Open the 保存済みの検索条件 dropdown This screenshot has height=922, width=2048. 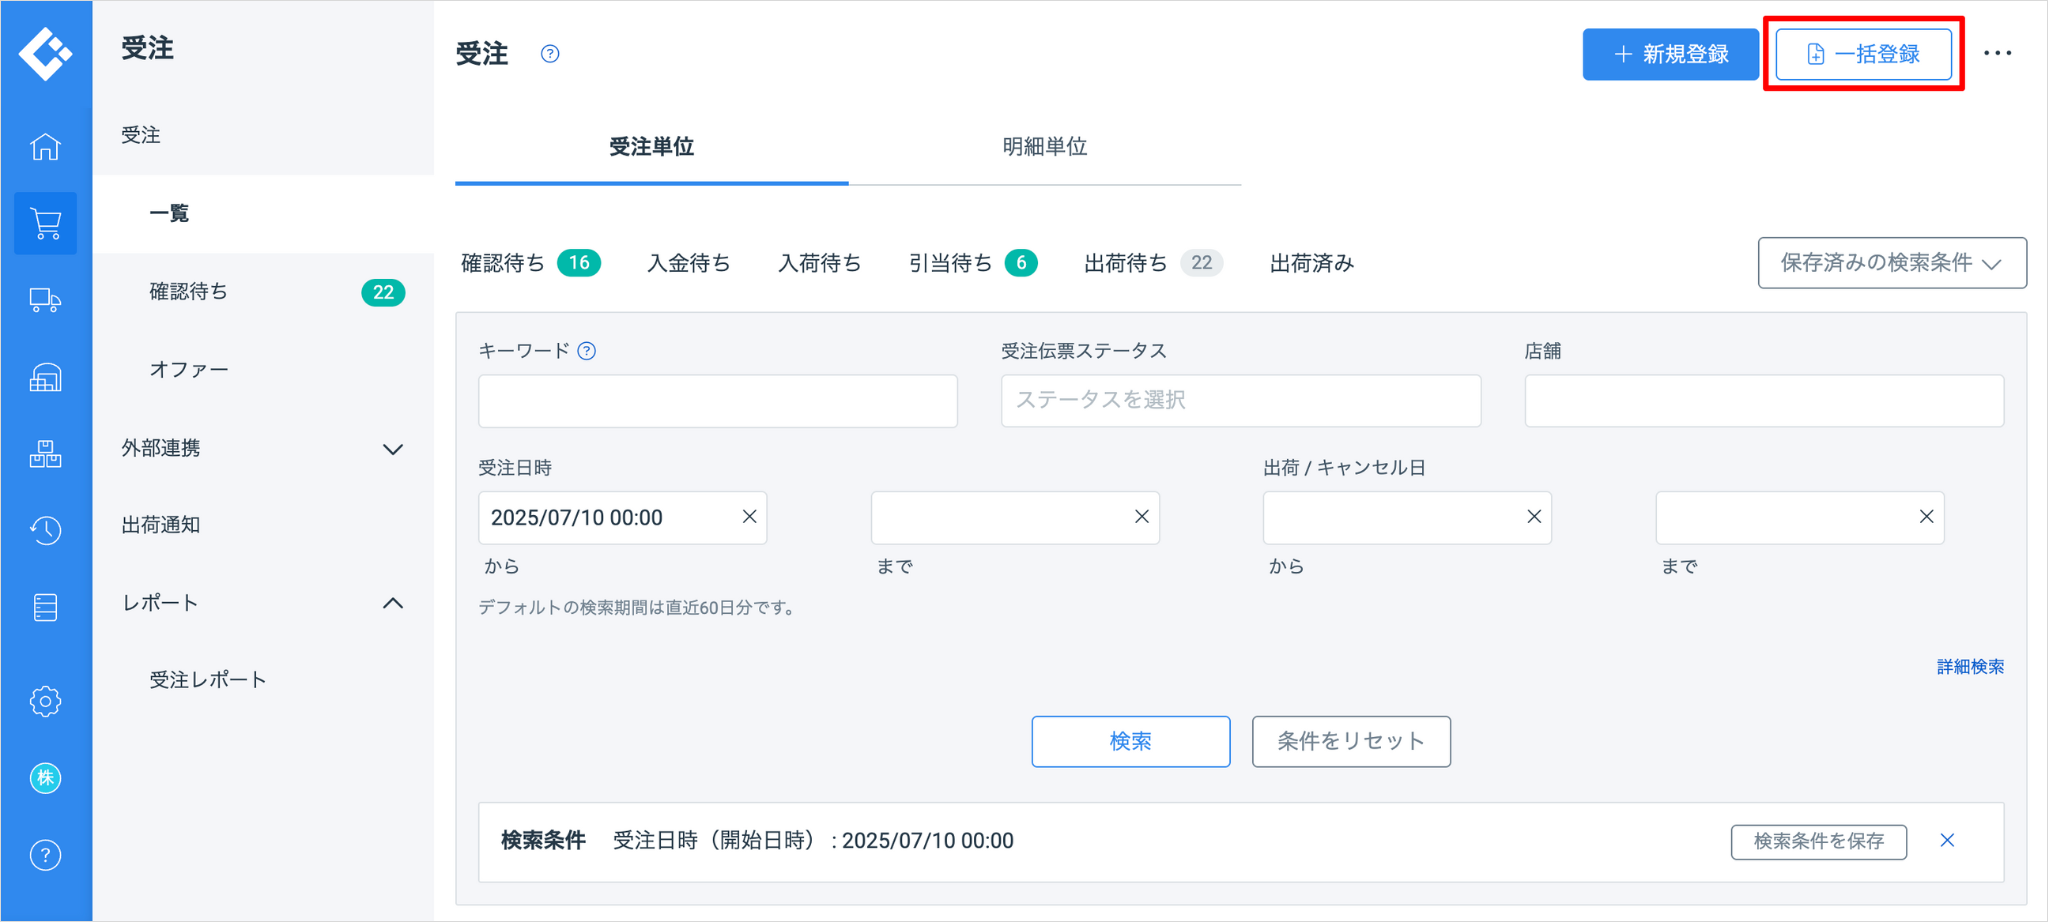pyautogui.click(x=1891, y=263)
